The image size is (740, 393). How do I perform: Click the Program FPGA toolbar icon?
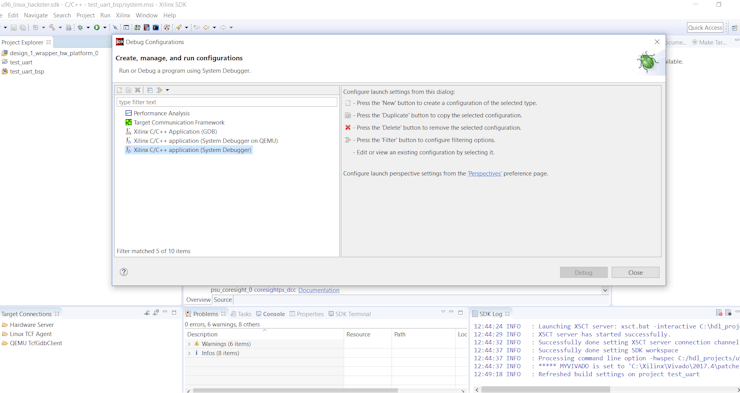137,27
